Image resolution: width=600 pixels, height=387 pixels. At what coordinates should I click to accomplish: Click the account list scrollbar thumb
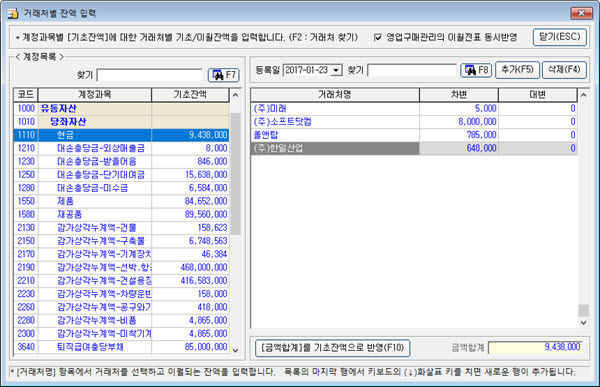[235, 173]
